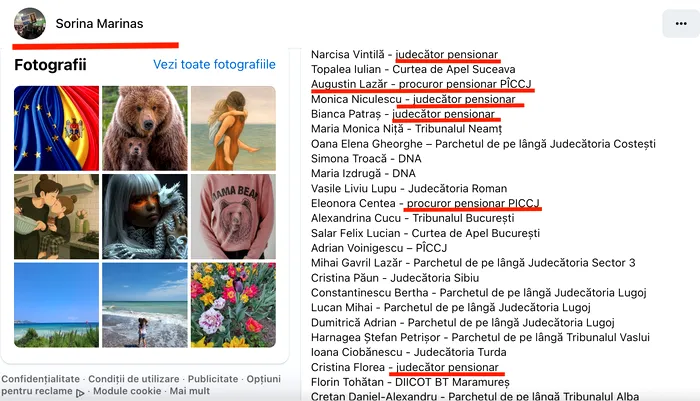Open the EU and Moldova flag photo

point(56,128)
